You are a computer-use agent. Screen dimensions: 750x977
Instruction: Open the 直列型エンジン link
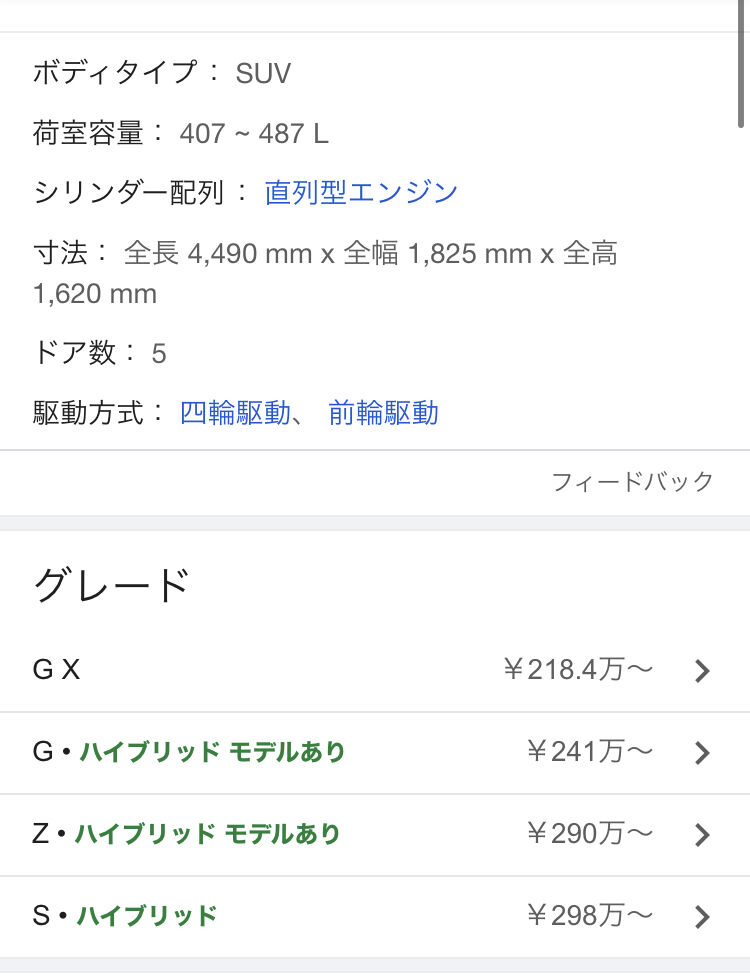(x=361, y=193)
